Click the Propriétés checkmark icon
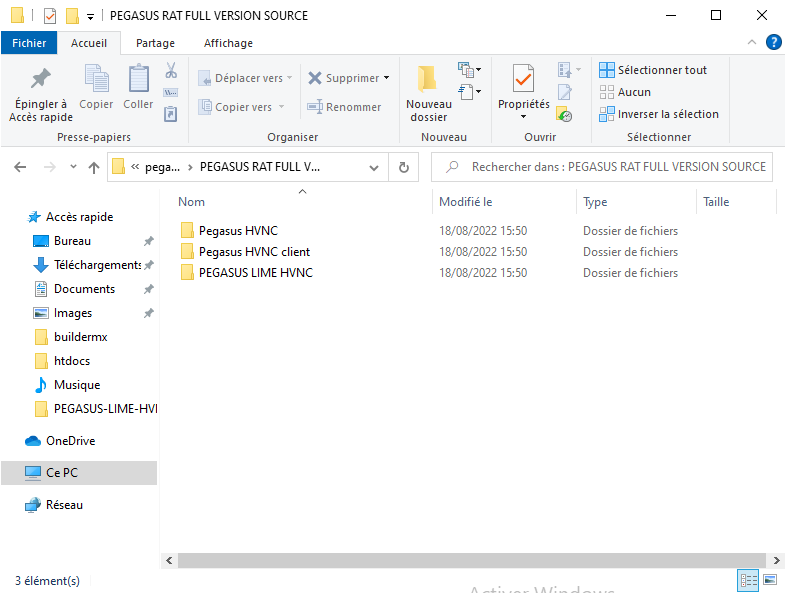This screenshot has width=786, height=593. [x=523, y=79]
